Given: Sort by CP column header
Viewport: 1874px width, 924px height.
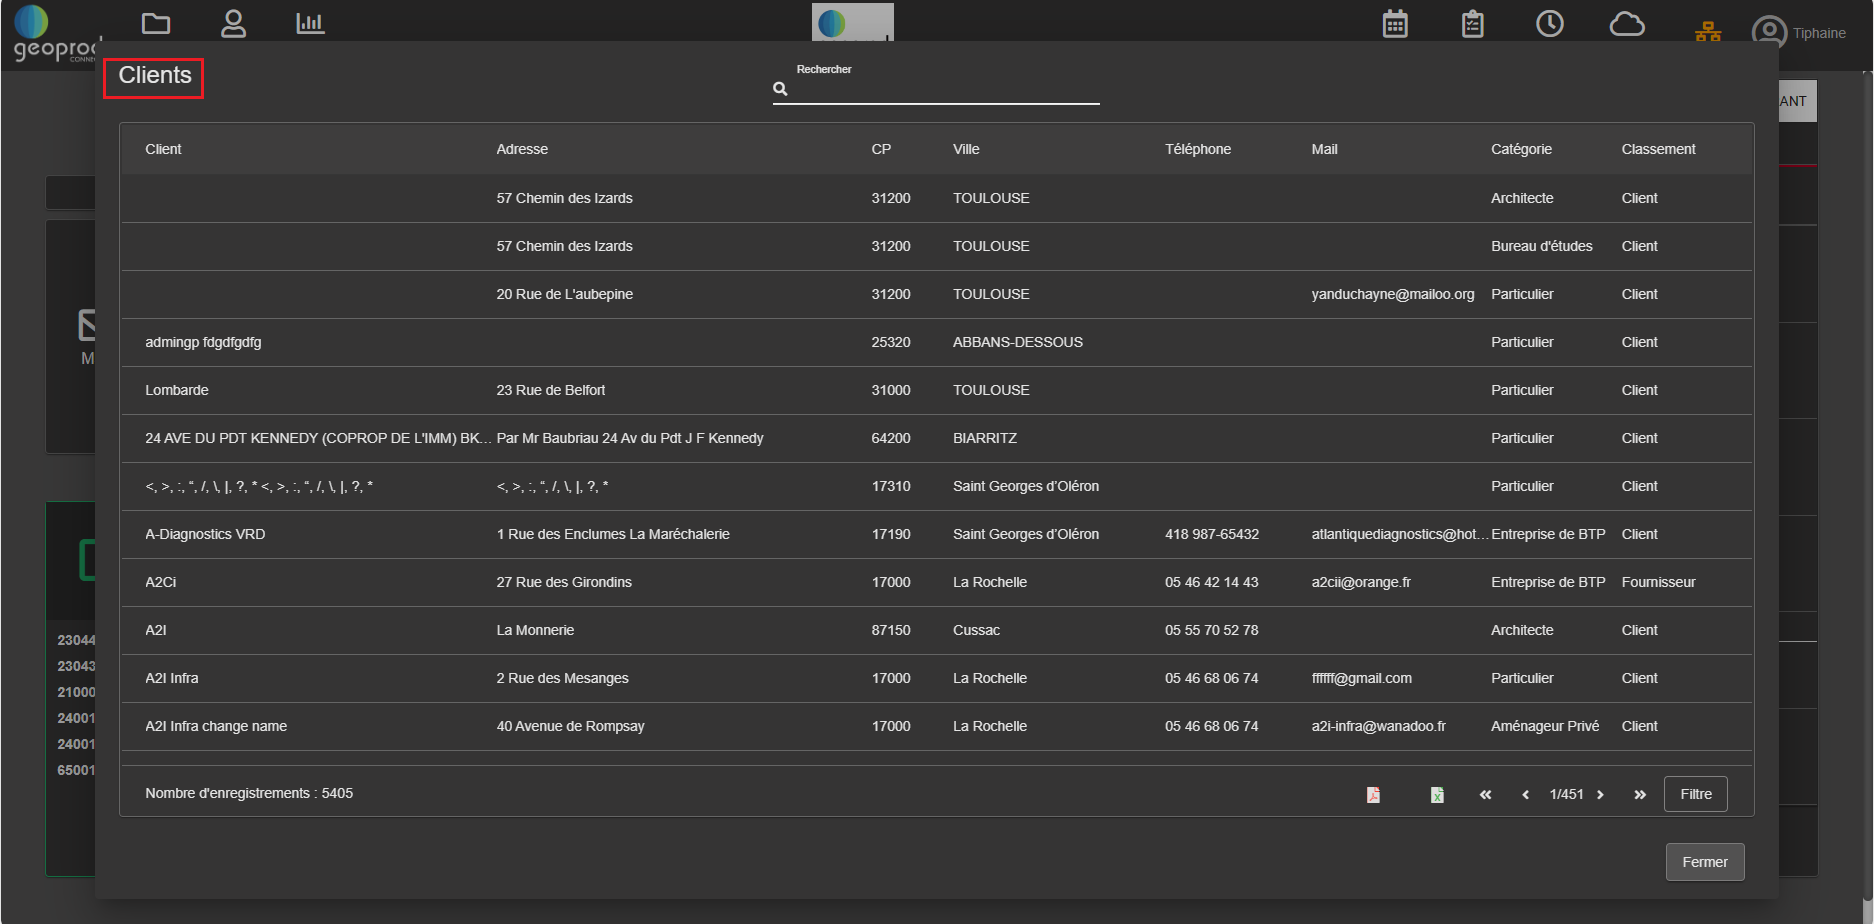Looking at the screenshot, I should click(881, 149).
